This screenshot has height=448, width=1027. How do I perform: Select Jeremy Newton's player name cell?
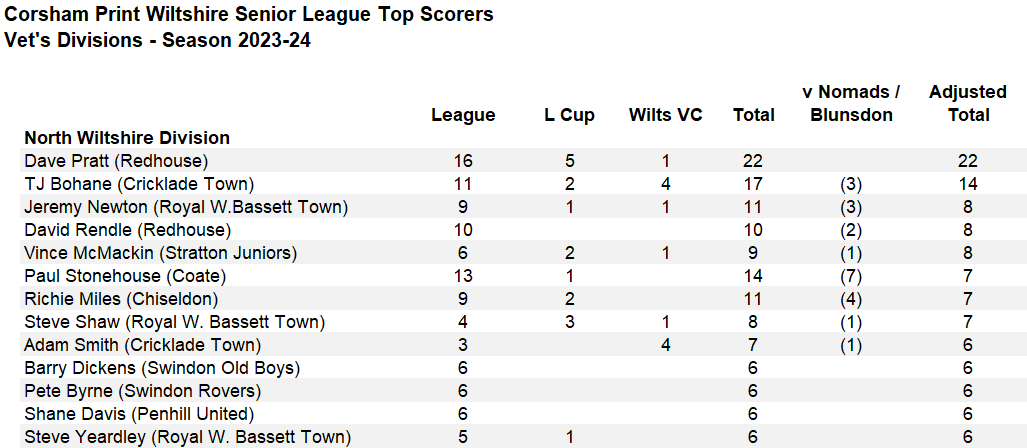186,207
